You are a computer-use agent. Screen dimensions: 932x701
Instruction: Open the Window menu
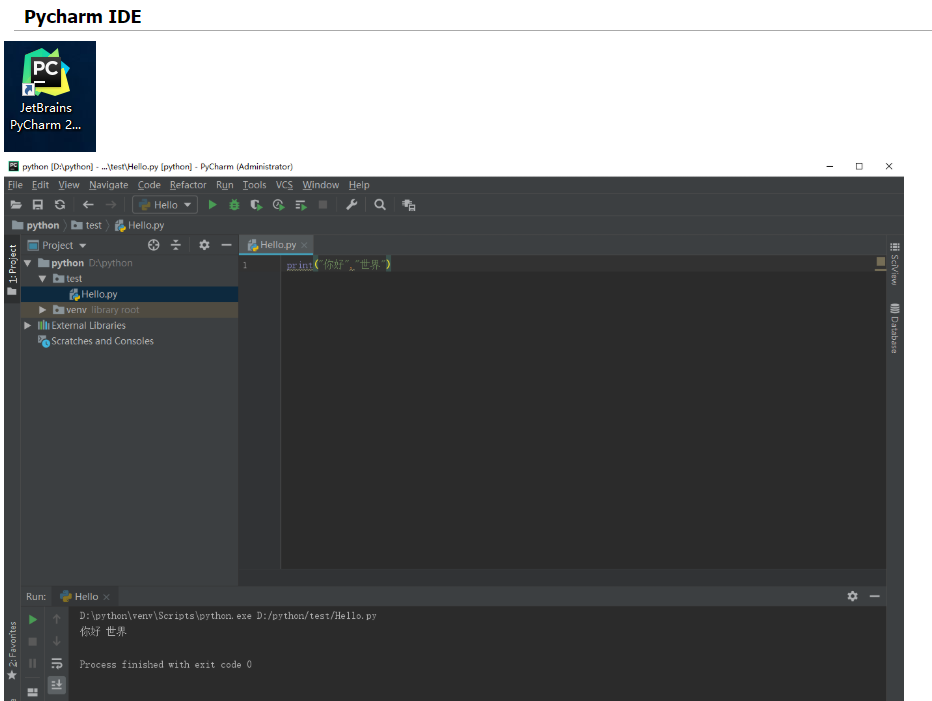pos(320,185)
